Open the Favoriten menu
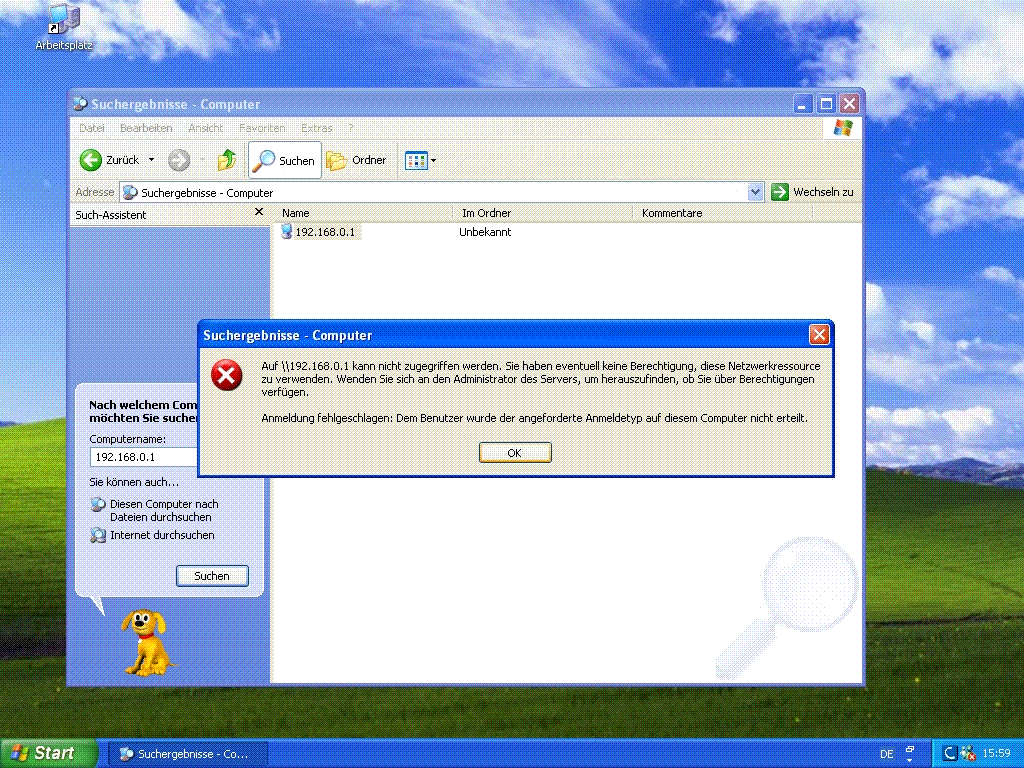Image resolution: width=1024 pixels, height=768 pixels. pos(262,128)
